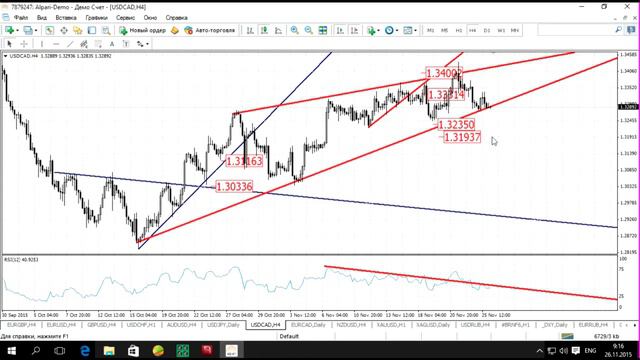Tile chart windows icon

(x=323, y=30)
